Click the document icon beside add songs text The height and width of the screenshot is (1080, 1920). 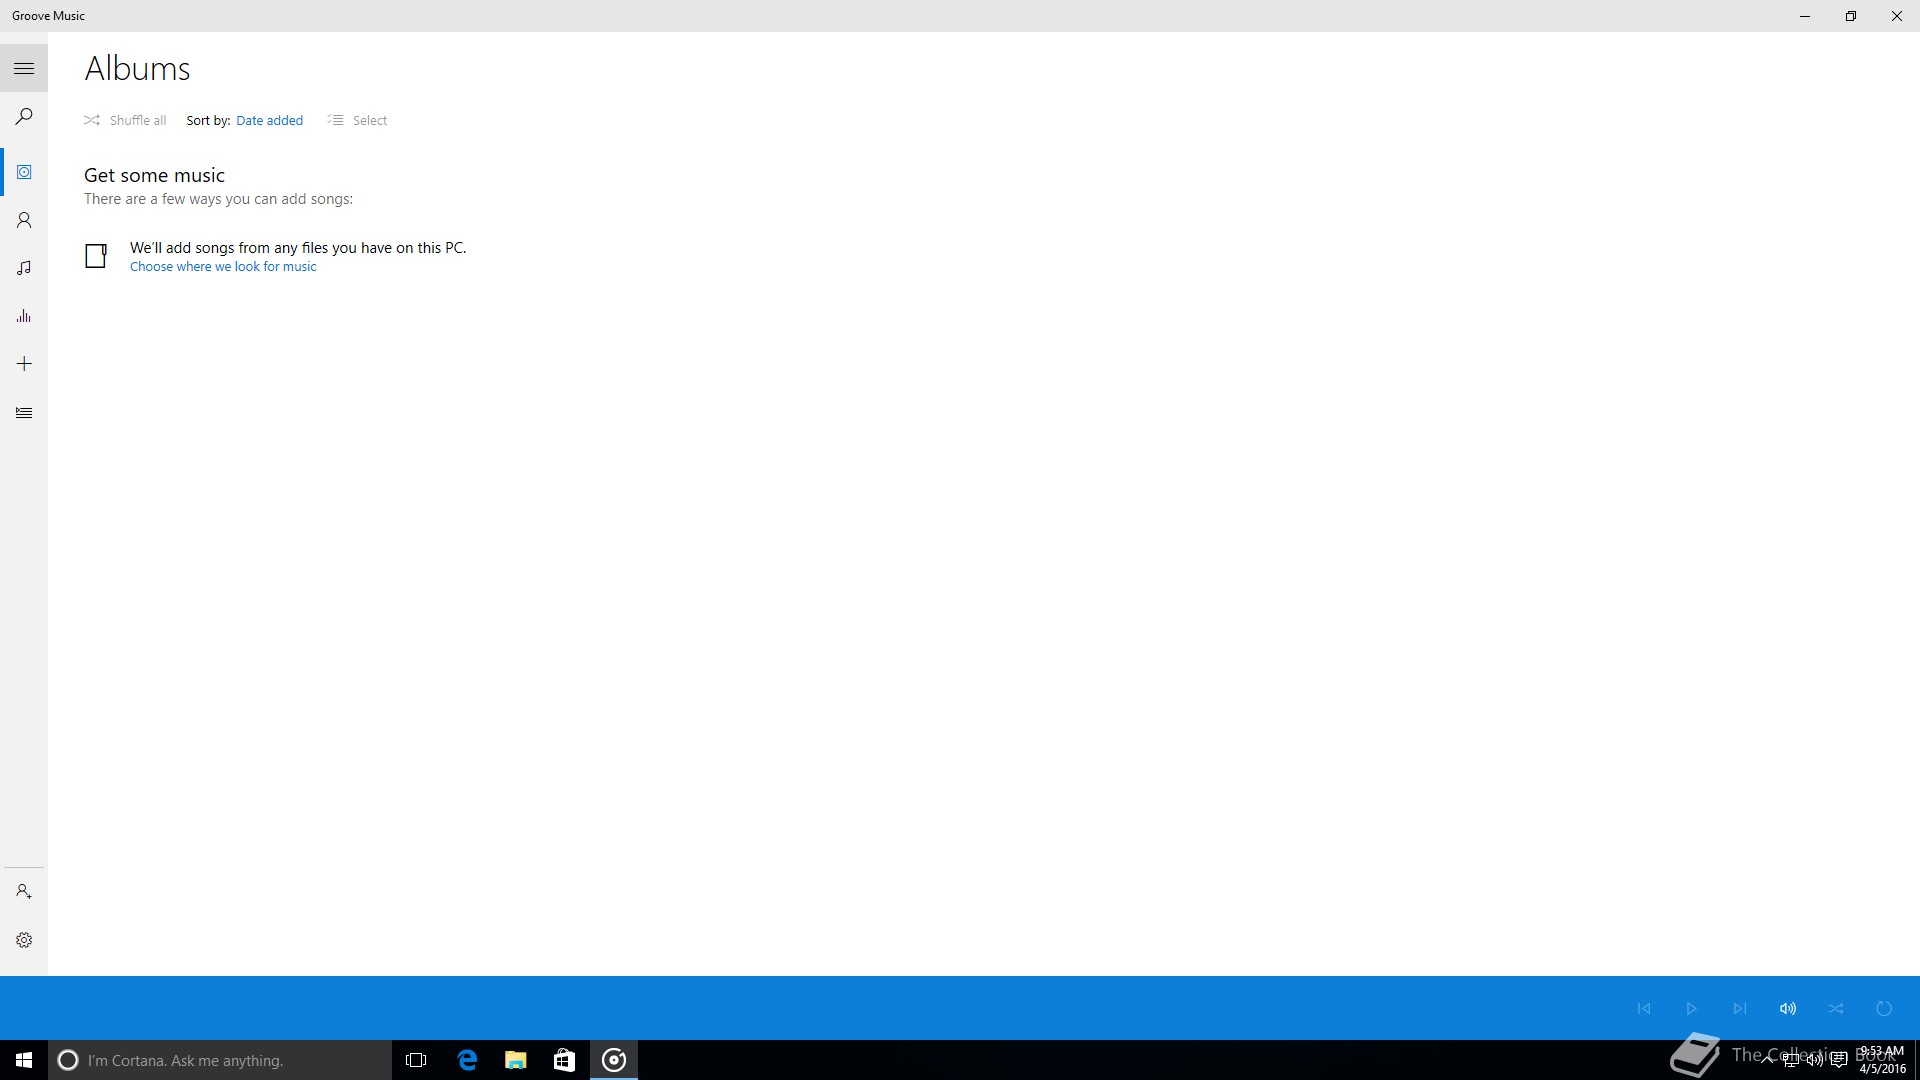tap(96, 256)
